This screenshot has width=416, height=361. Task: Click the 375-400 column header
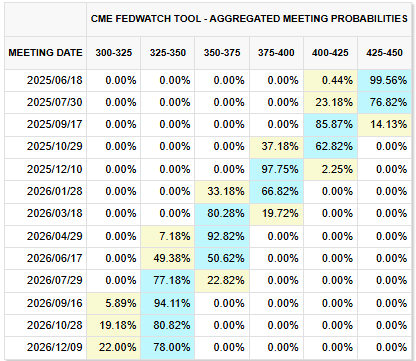tap(276, 53)
